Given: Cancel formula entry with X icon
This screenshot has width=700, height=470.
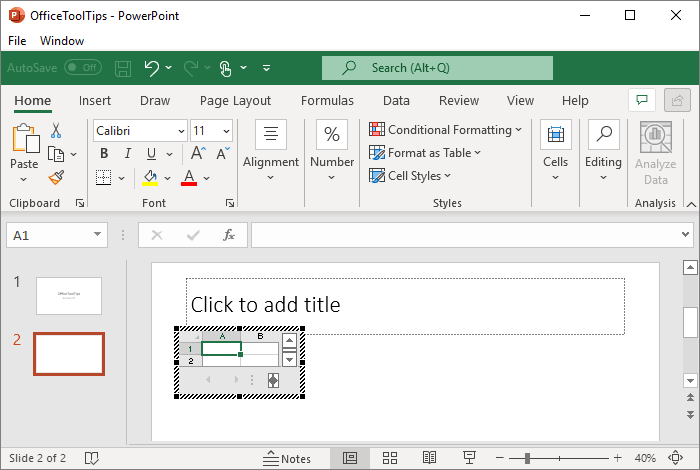Looking at the screenshot, I should point(157,235).
